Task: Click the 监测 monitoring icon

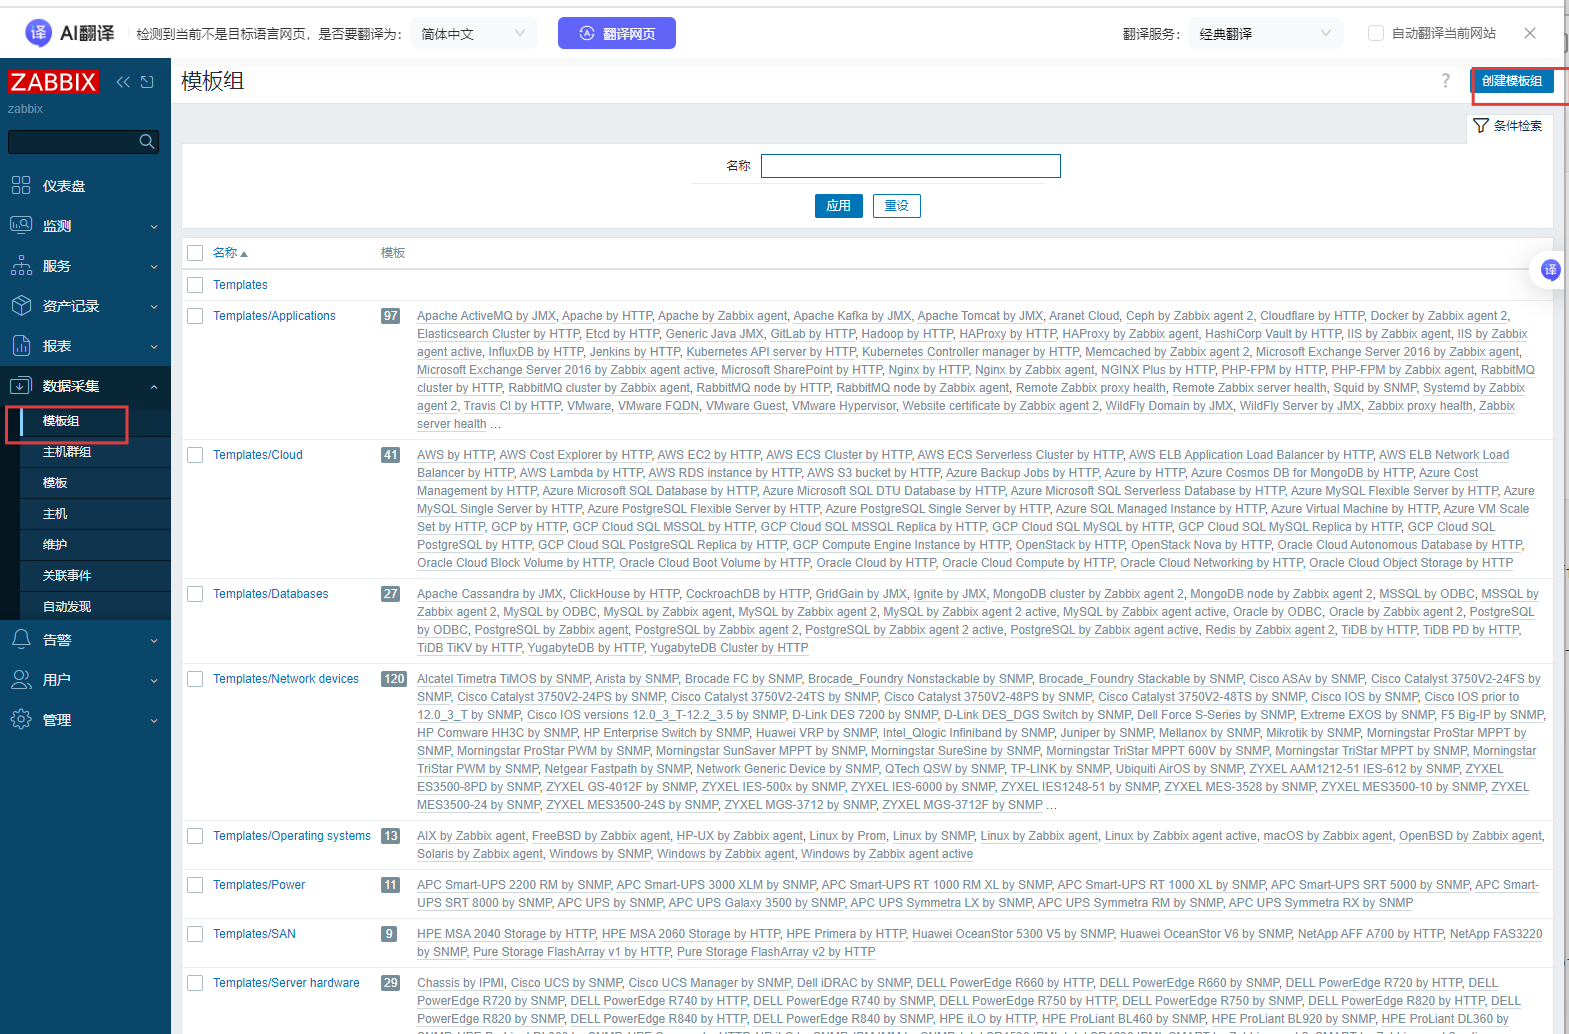Action: [21, 225]
